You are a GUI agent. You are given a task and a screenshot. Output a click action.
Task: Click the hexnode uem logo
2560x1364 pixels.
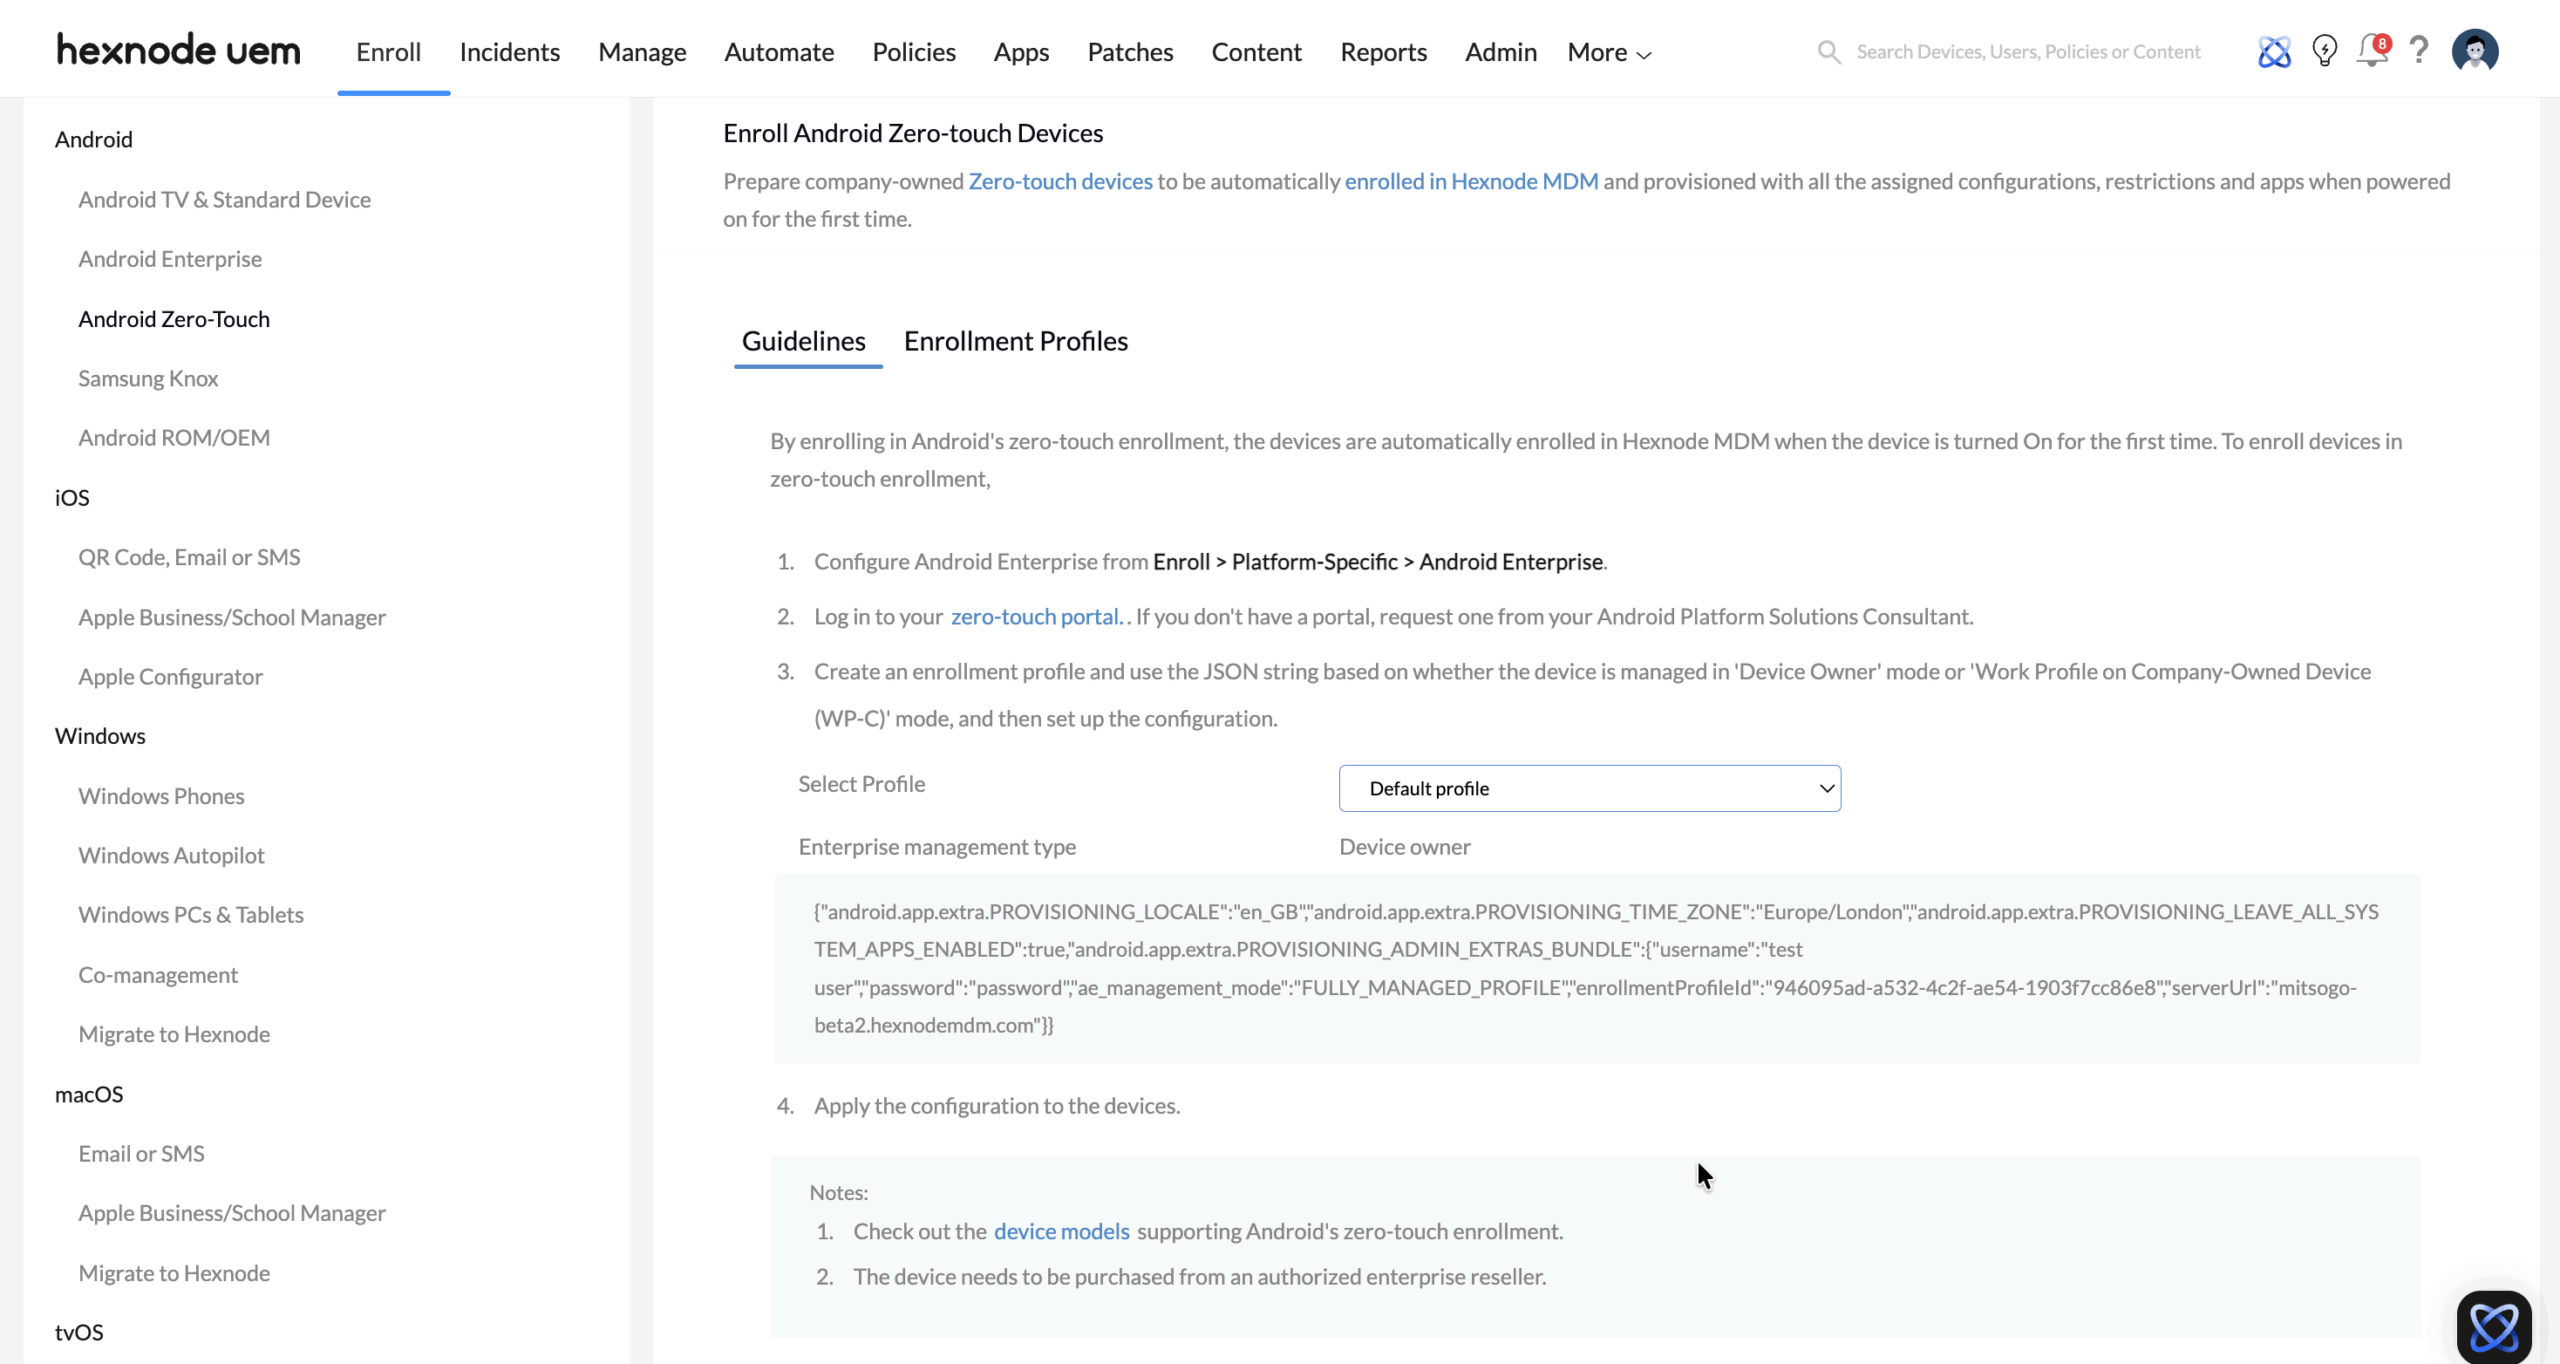coord(178,50)
